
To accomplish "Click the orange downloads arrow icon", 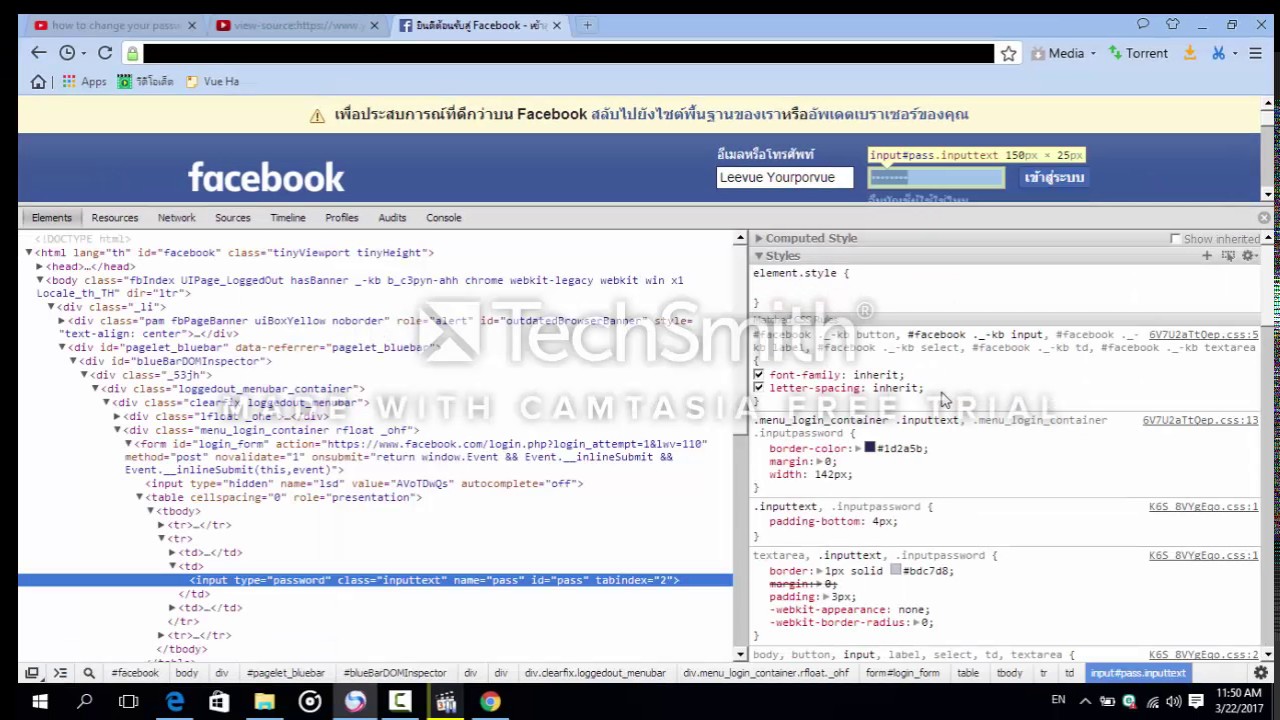I will point(1190,53).
